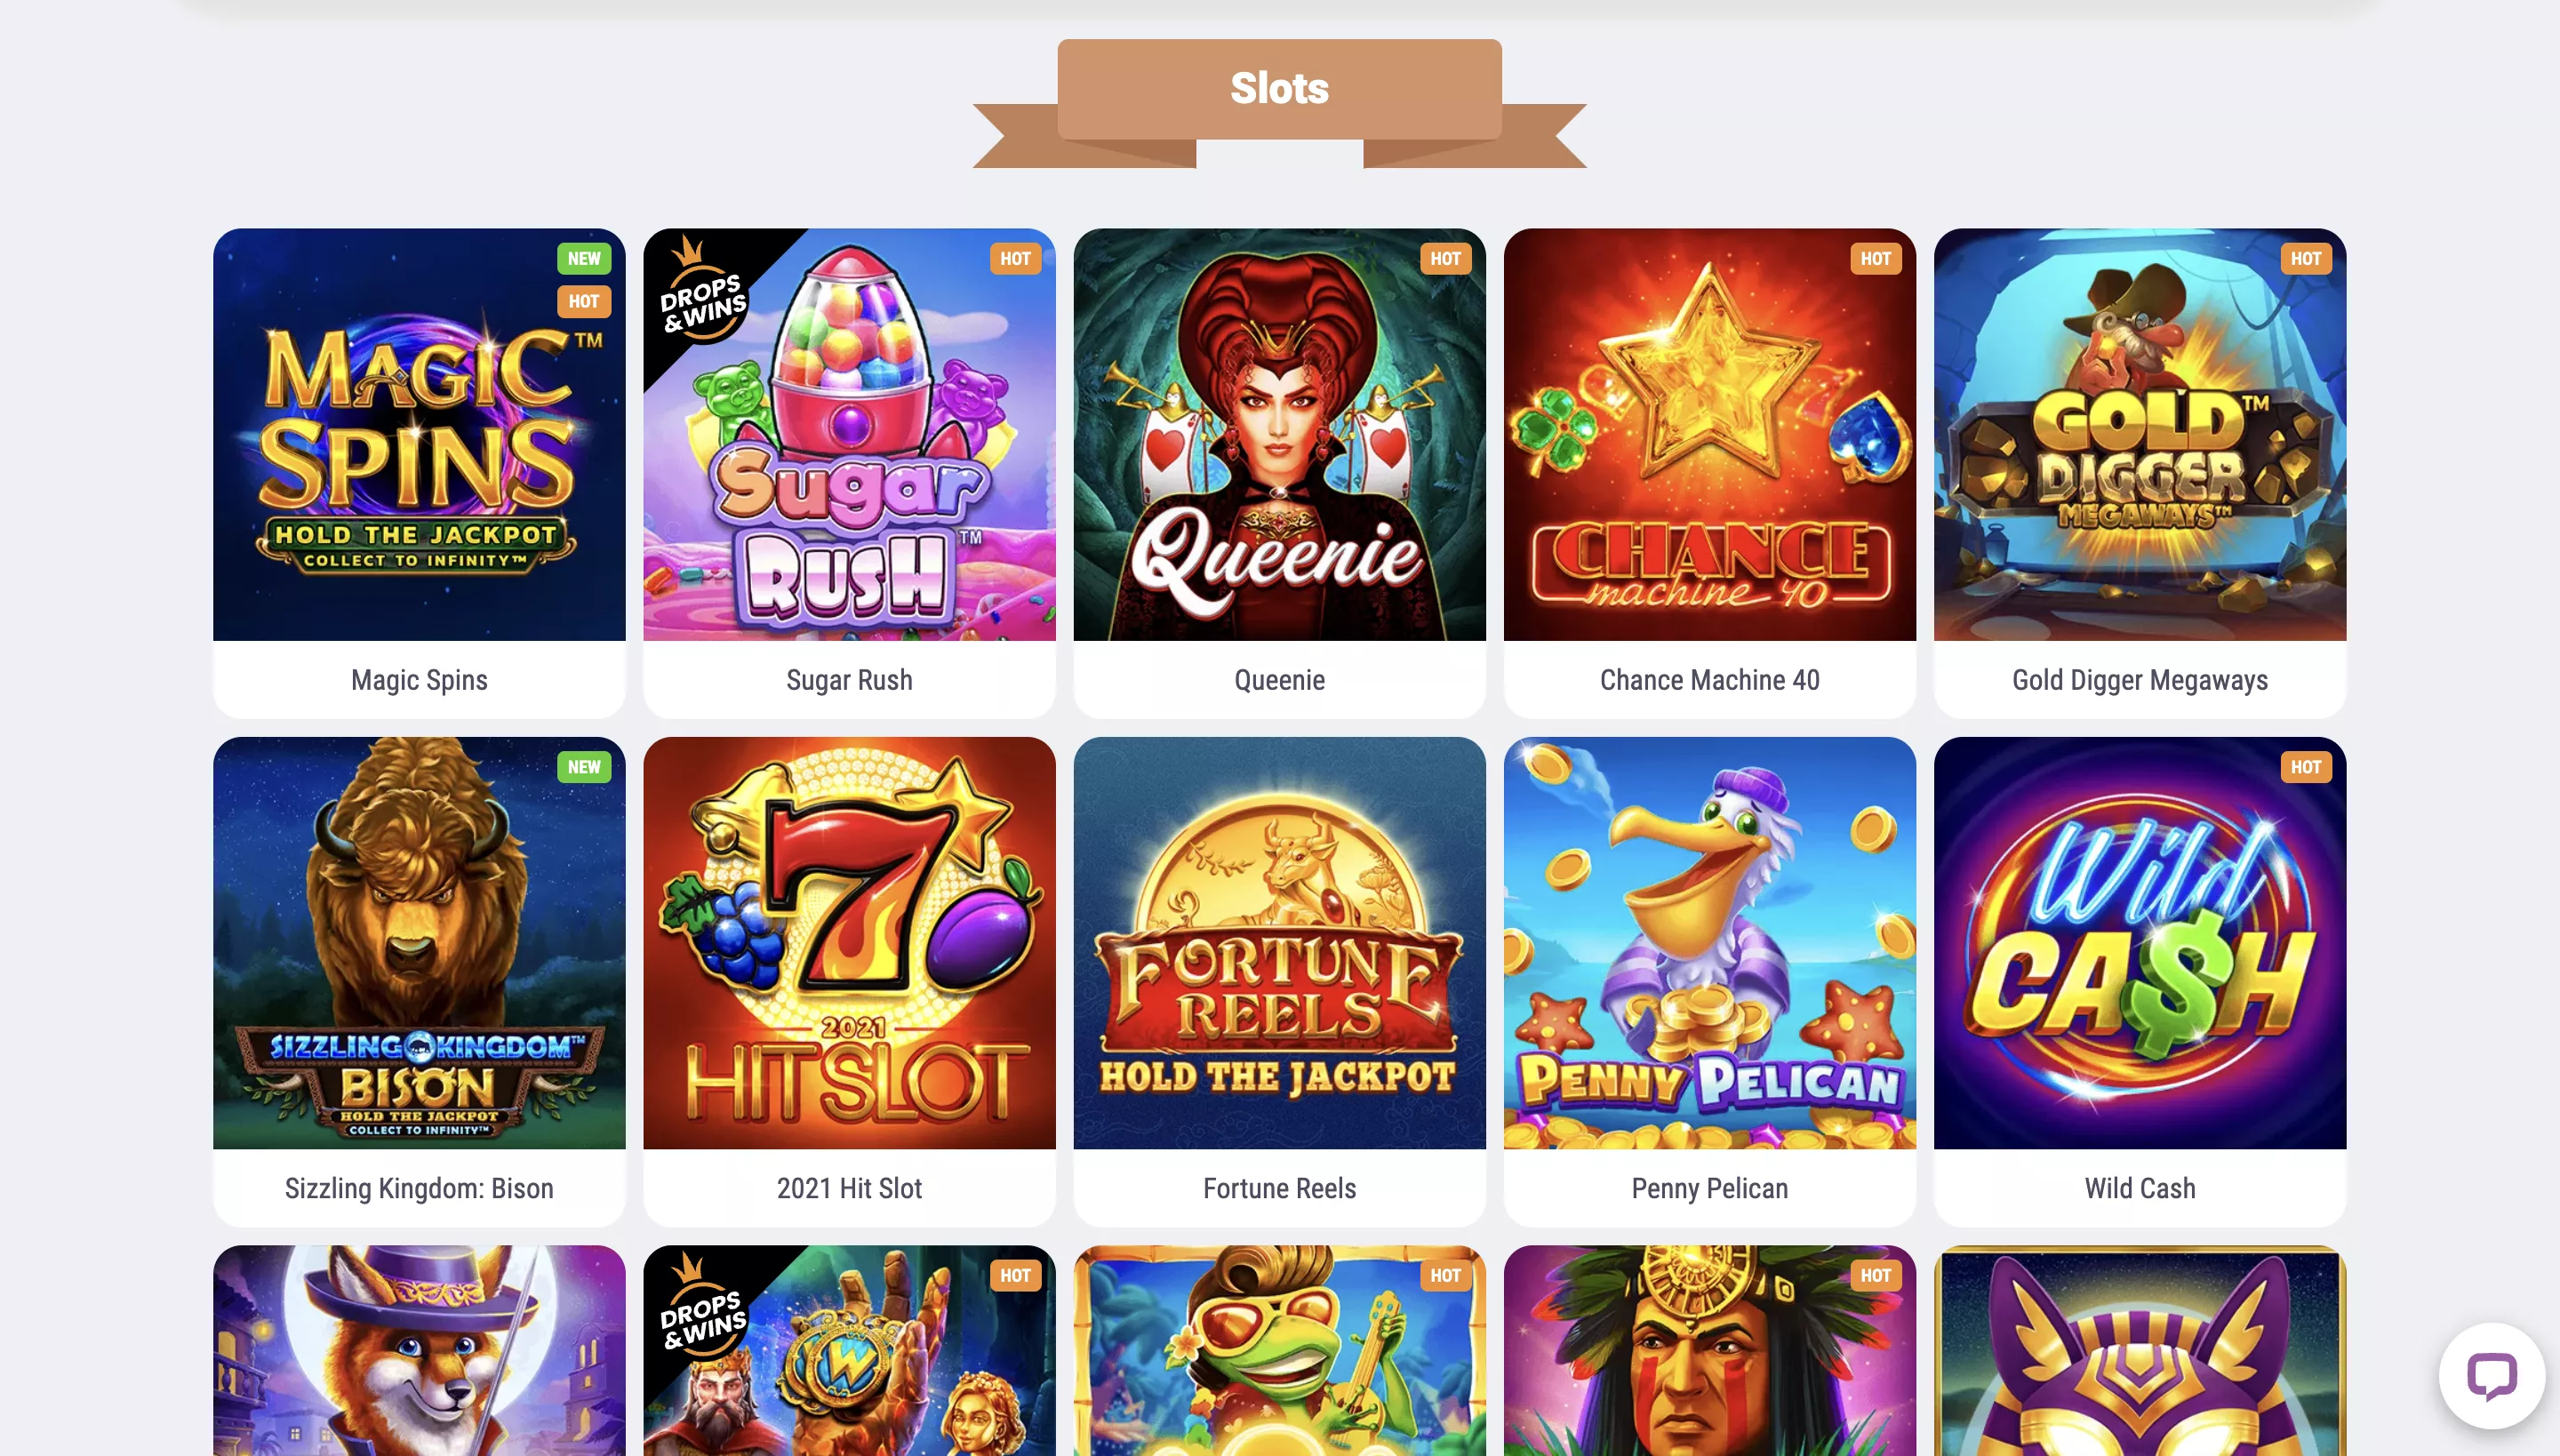The width and height of the screenshot is (2560, 1456).
Task: Click the Wild Cash title label
Action: pos(2140,1188)
